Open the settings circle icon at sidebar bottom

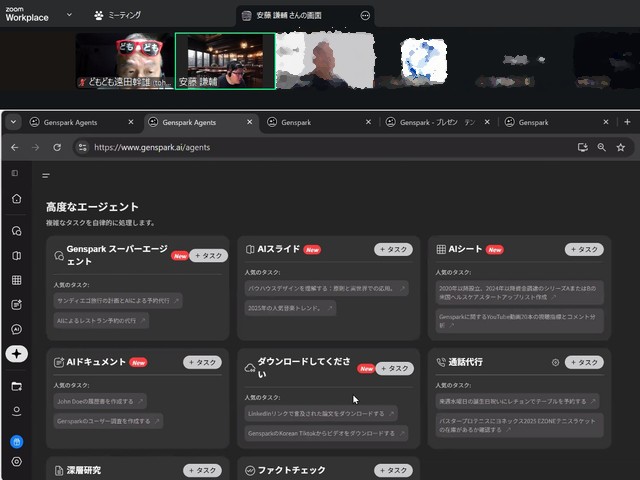pyautogui.click(x=16, y=462)
